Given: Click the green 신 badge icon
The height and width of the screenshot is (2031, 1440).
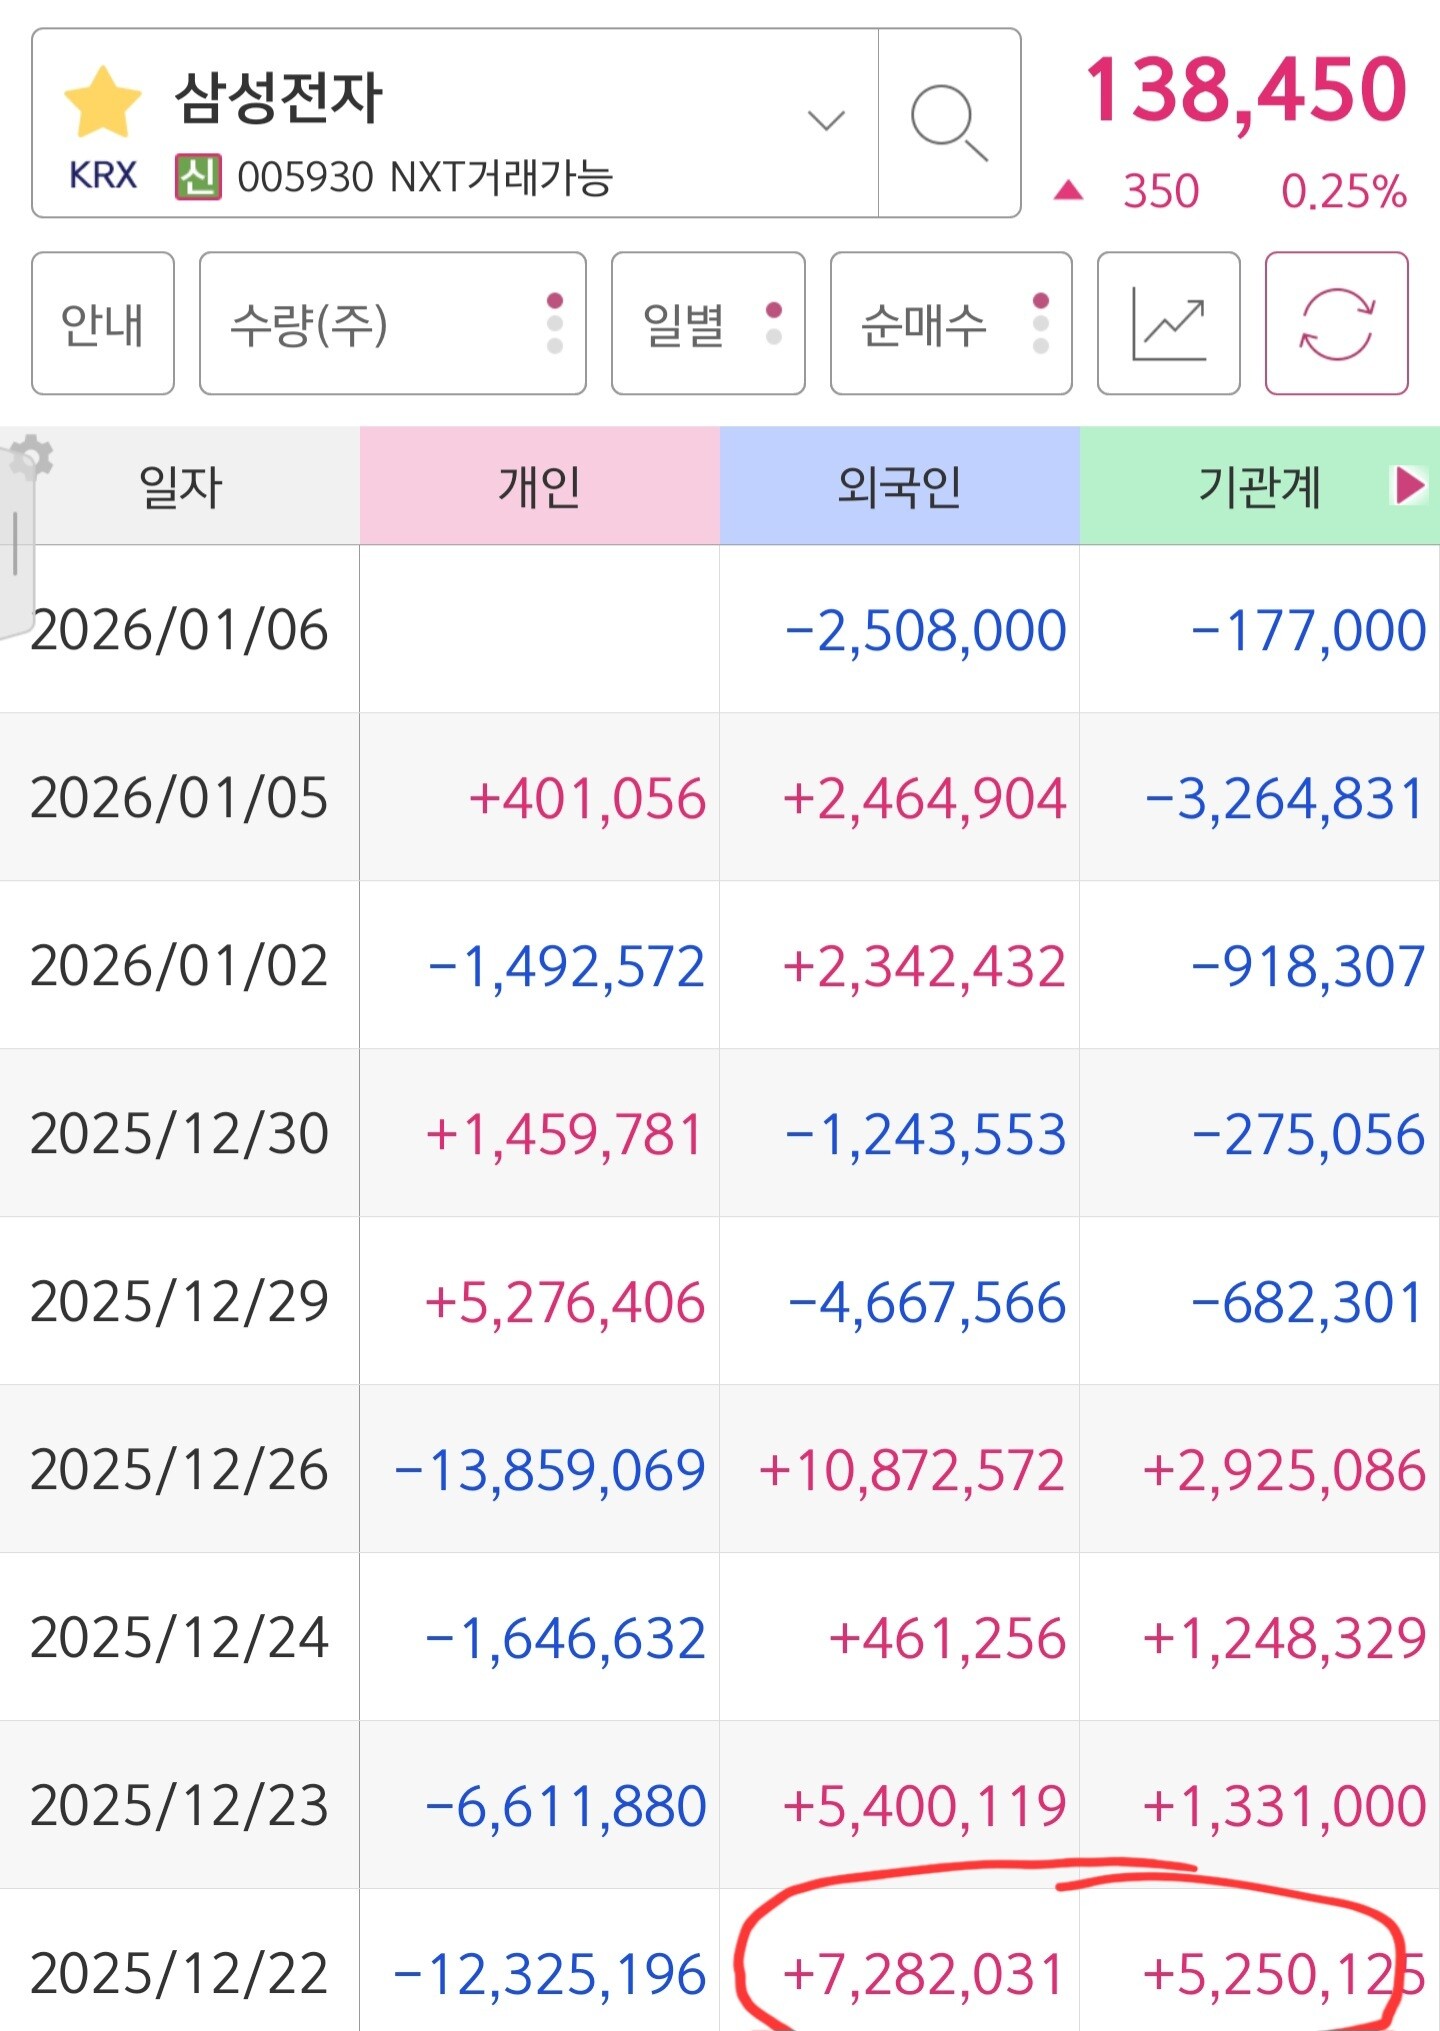Looking at the screenshot, I should click(198, 177).
